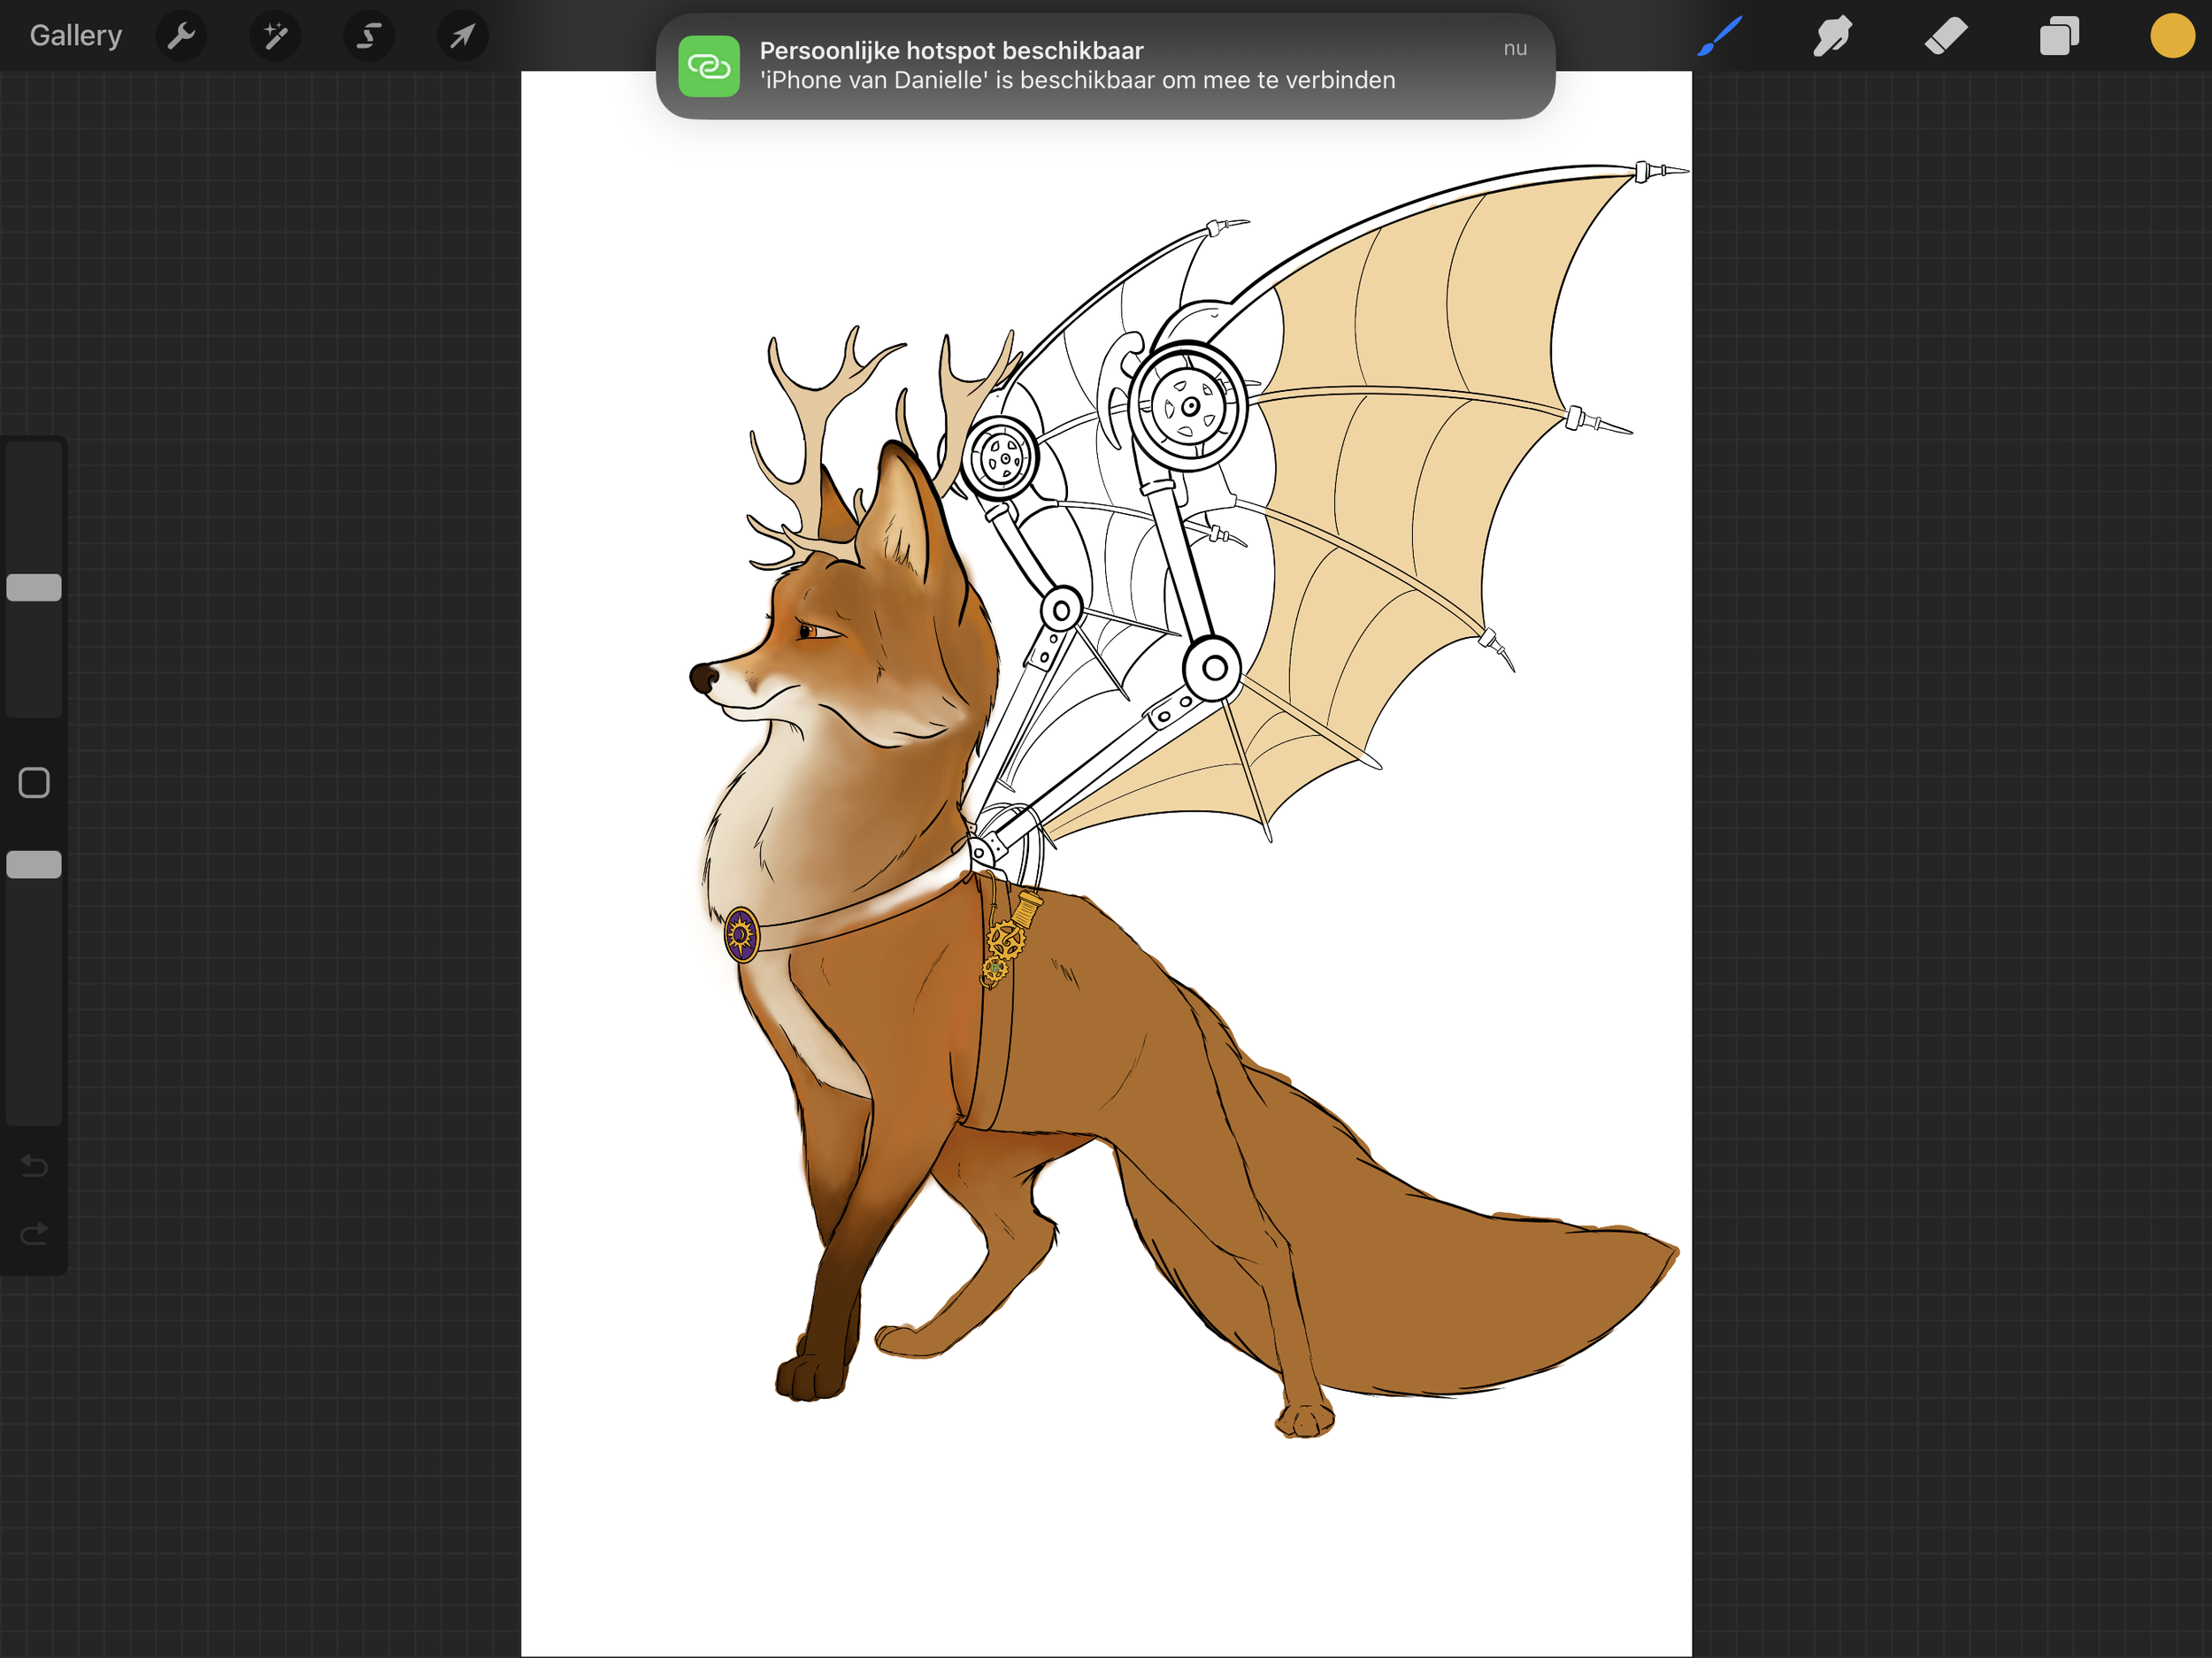The width and height of the screenshot is (2212, 1658).
Task: Select the Eraser tool
Action: tap(1946, 36)
